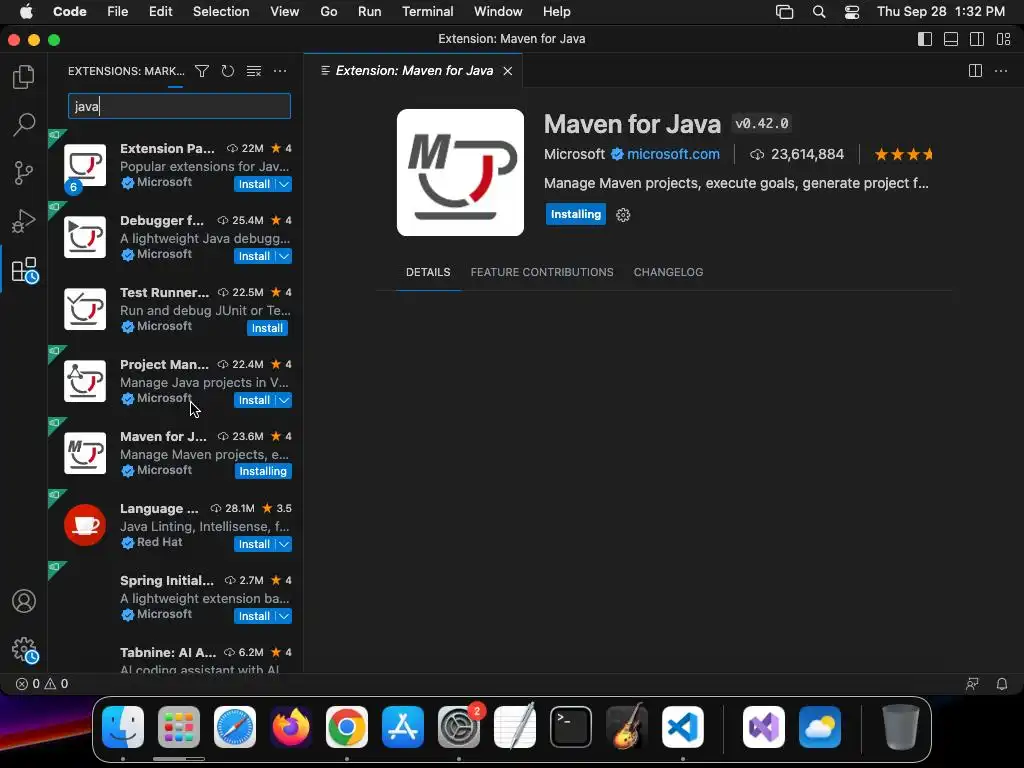Open the feedback icon in status bar
Viewport: 1024px width, 768px height.
click(x=972, y=684)
